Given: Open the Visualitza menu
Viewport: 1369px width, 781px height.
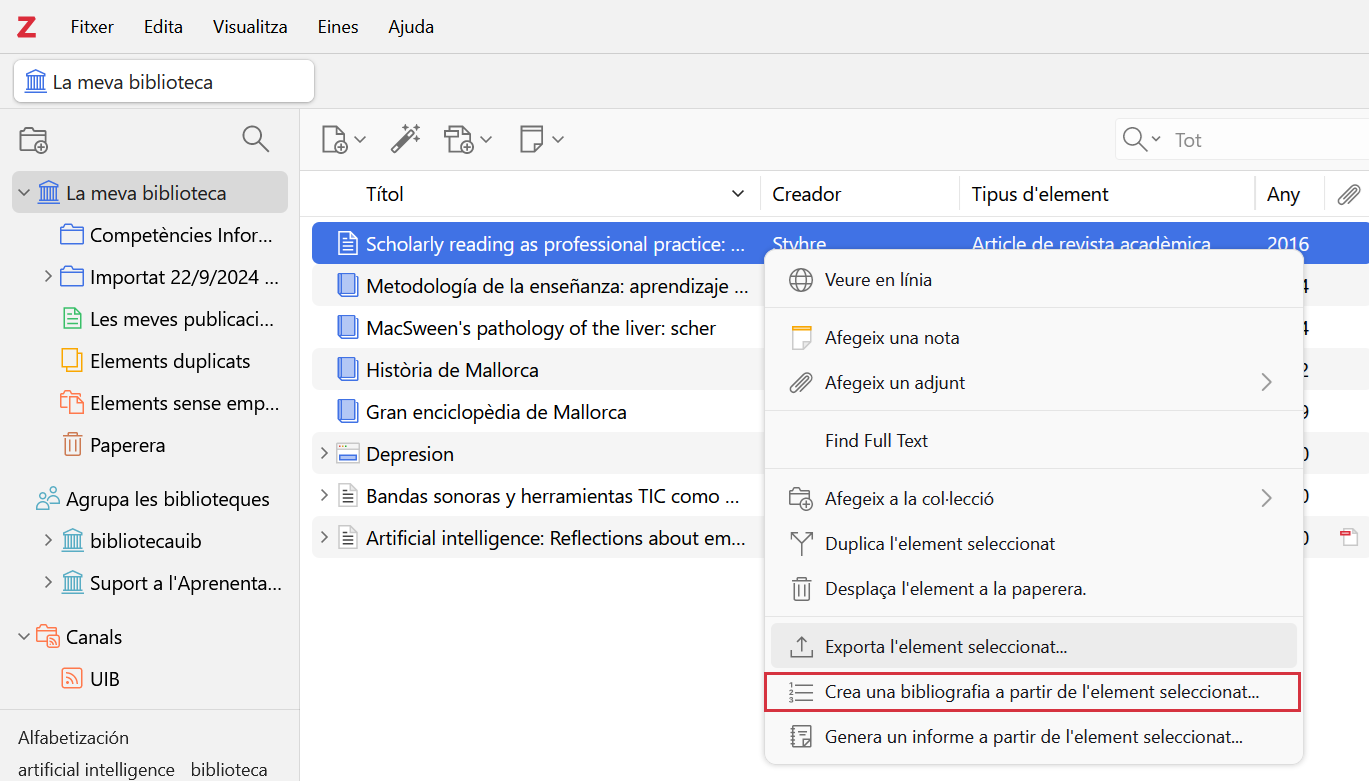Looking at the screenshot, I should pos(250,27).
